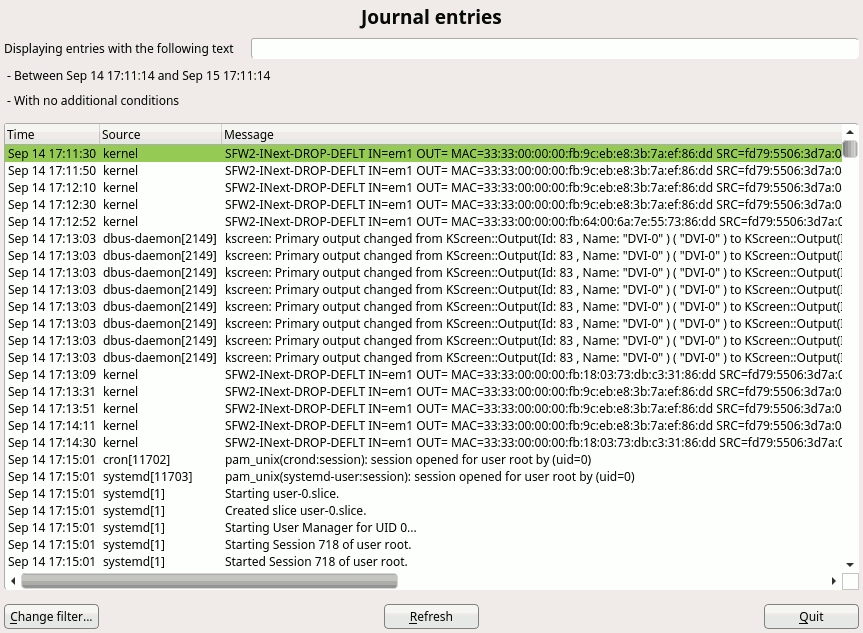The height and width of the screenshot is (633, 863).
Task: Click the Message column header
Action: coord(530,134)
